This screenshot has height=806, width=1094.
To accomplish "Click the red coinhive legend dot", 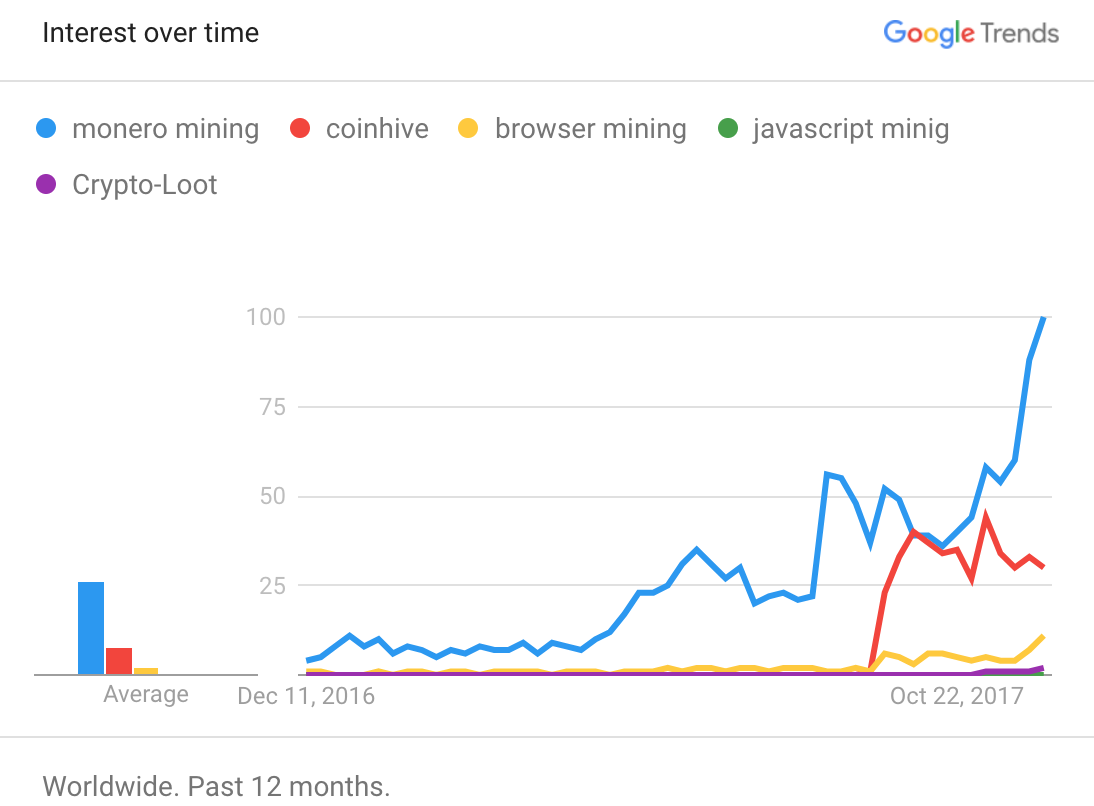I will (299, 129).
